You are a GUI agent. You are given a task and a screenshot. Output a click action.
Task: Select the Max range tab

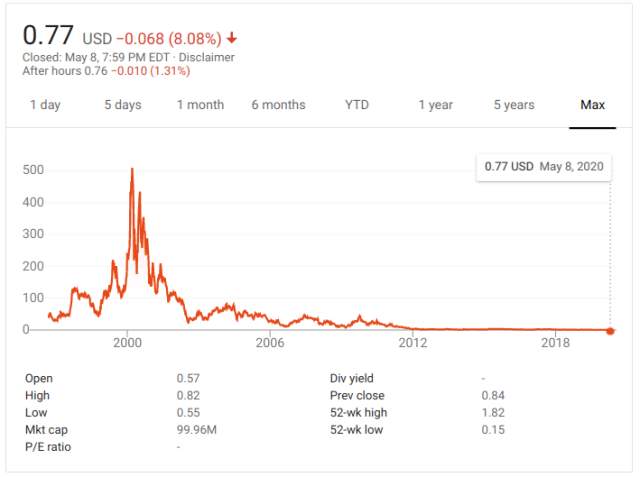point(593,105)
